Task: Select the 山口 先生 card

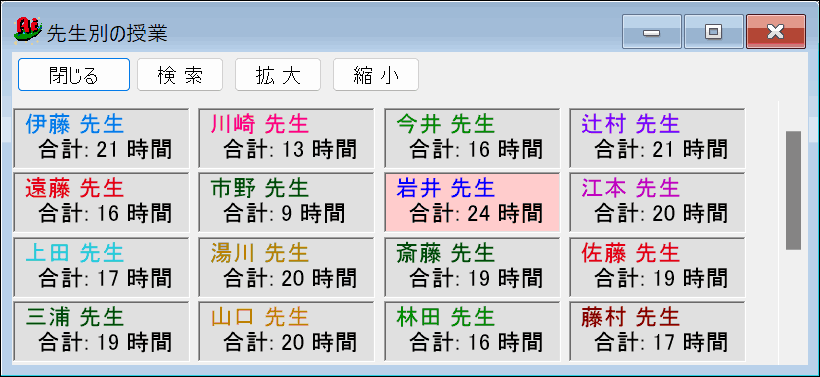Action: (286, 331)
